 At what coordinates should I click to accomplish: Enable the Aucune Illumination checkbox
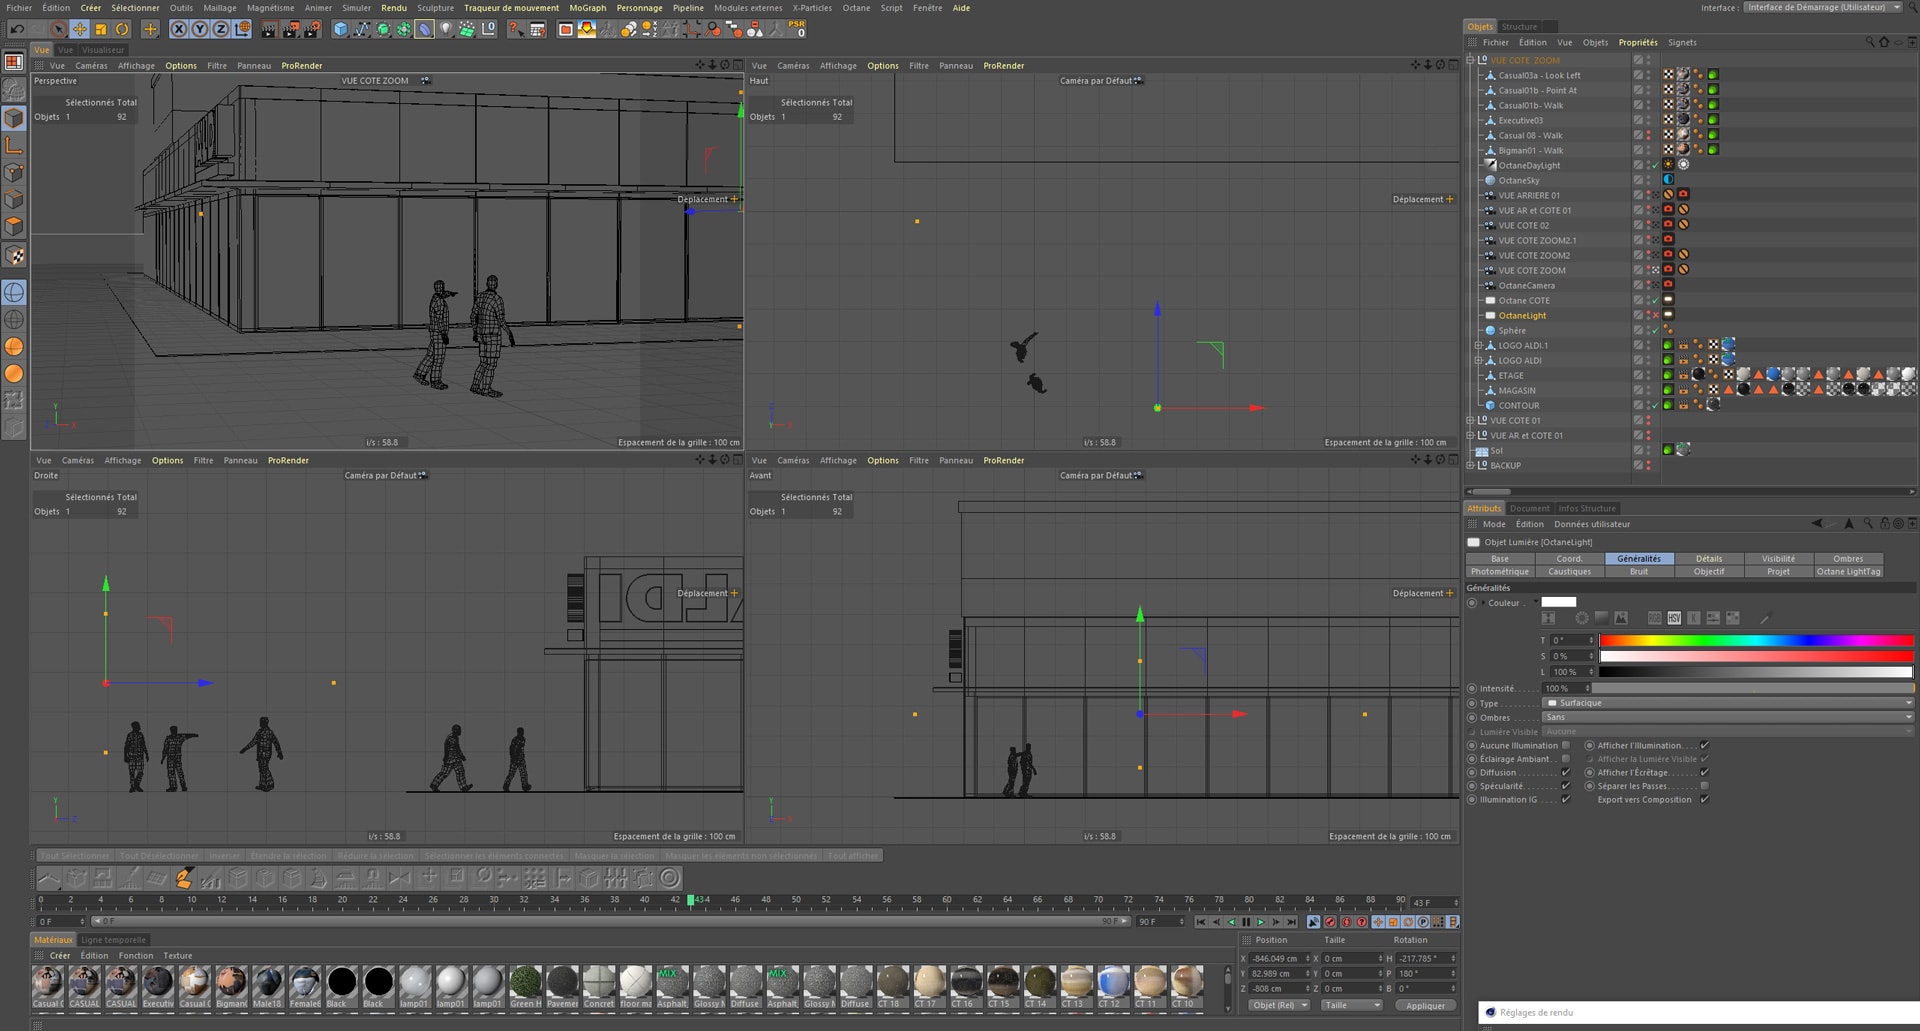click(1566, 745)
